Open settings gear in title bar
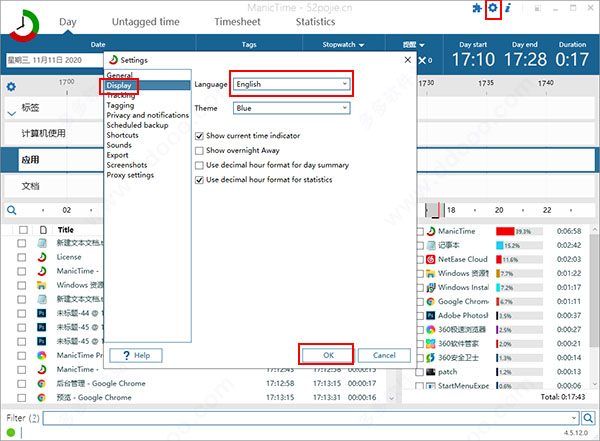 (493, 7)
